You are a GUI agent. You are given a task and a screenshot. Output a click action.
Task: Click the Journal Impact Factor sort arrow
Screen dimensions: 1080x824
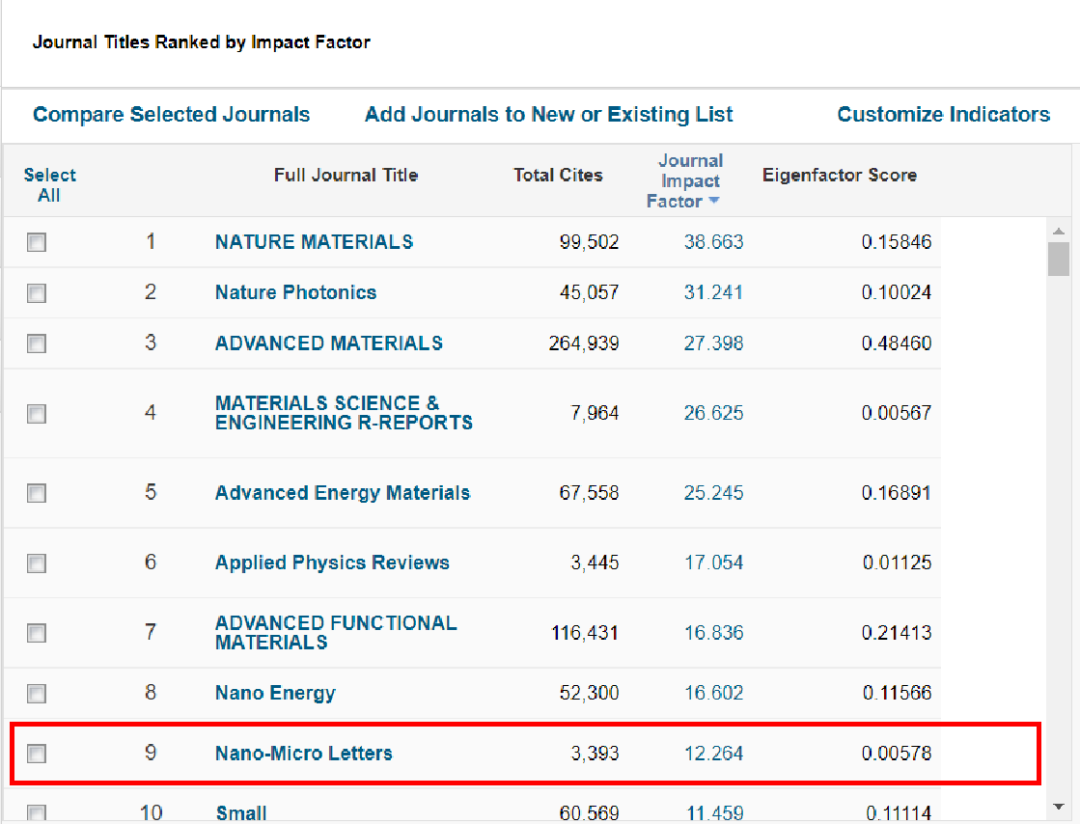pyautogui.click(x=714, y=200)
